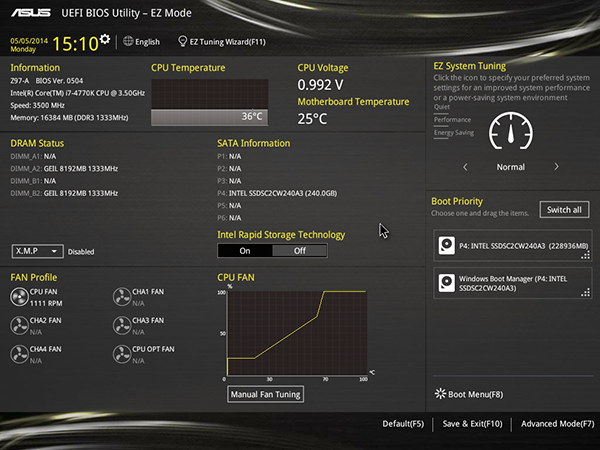Click DIMM_A1 N/A entry

point(33,157)
